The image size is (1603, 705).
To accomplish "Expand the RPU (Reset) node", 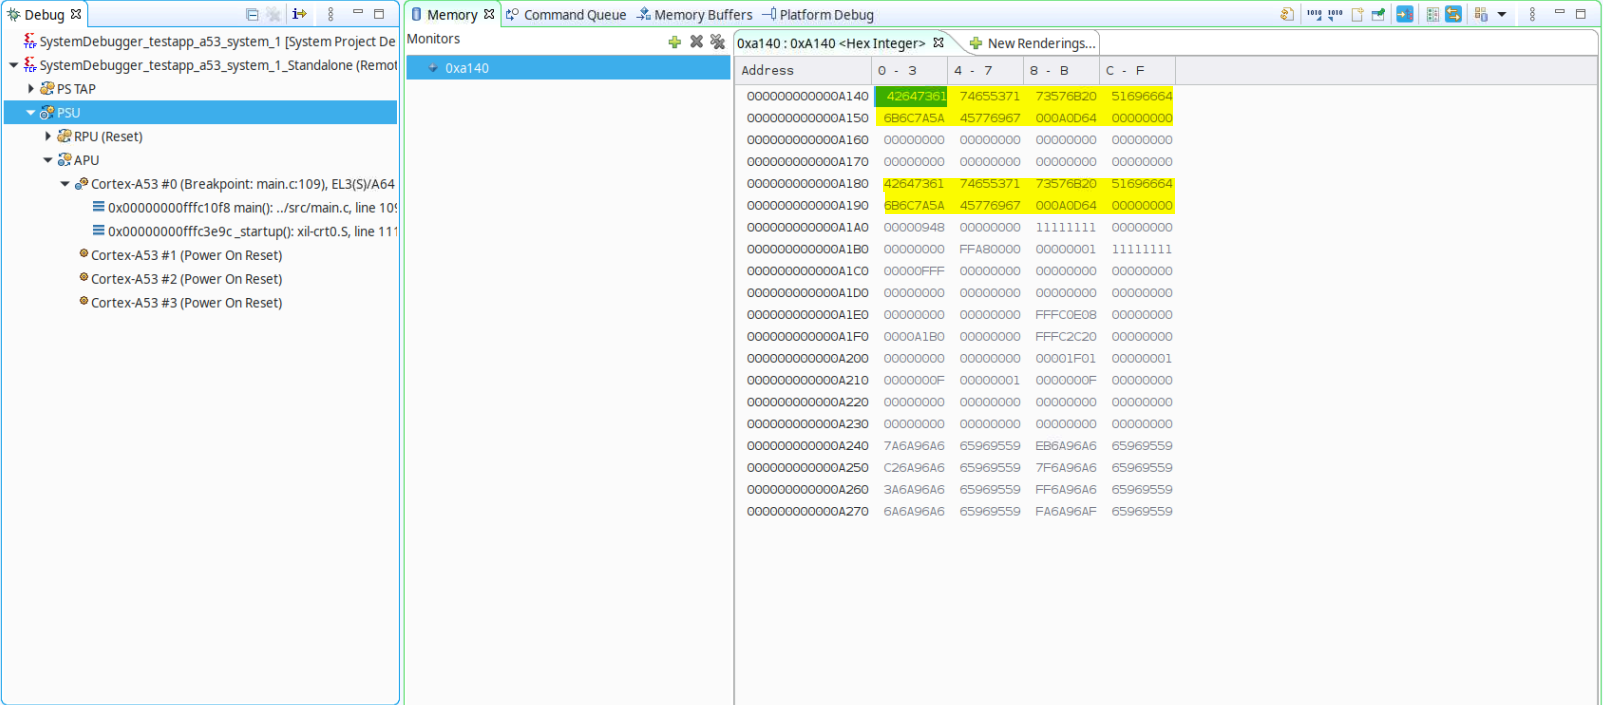I will coord(48,137).
